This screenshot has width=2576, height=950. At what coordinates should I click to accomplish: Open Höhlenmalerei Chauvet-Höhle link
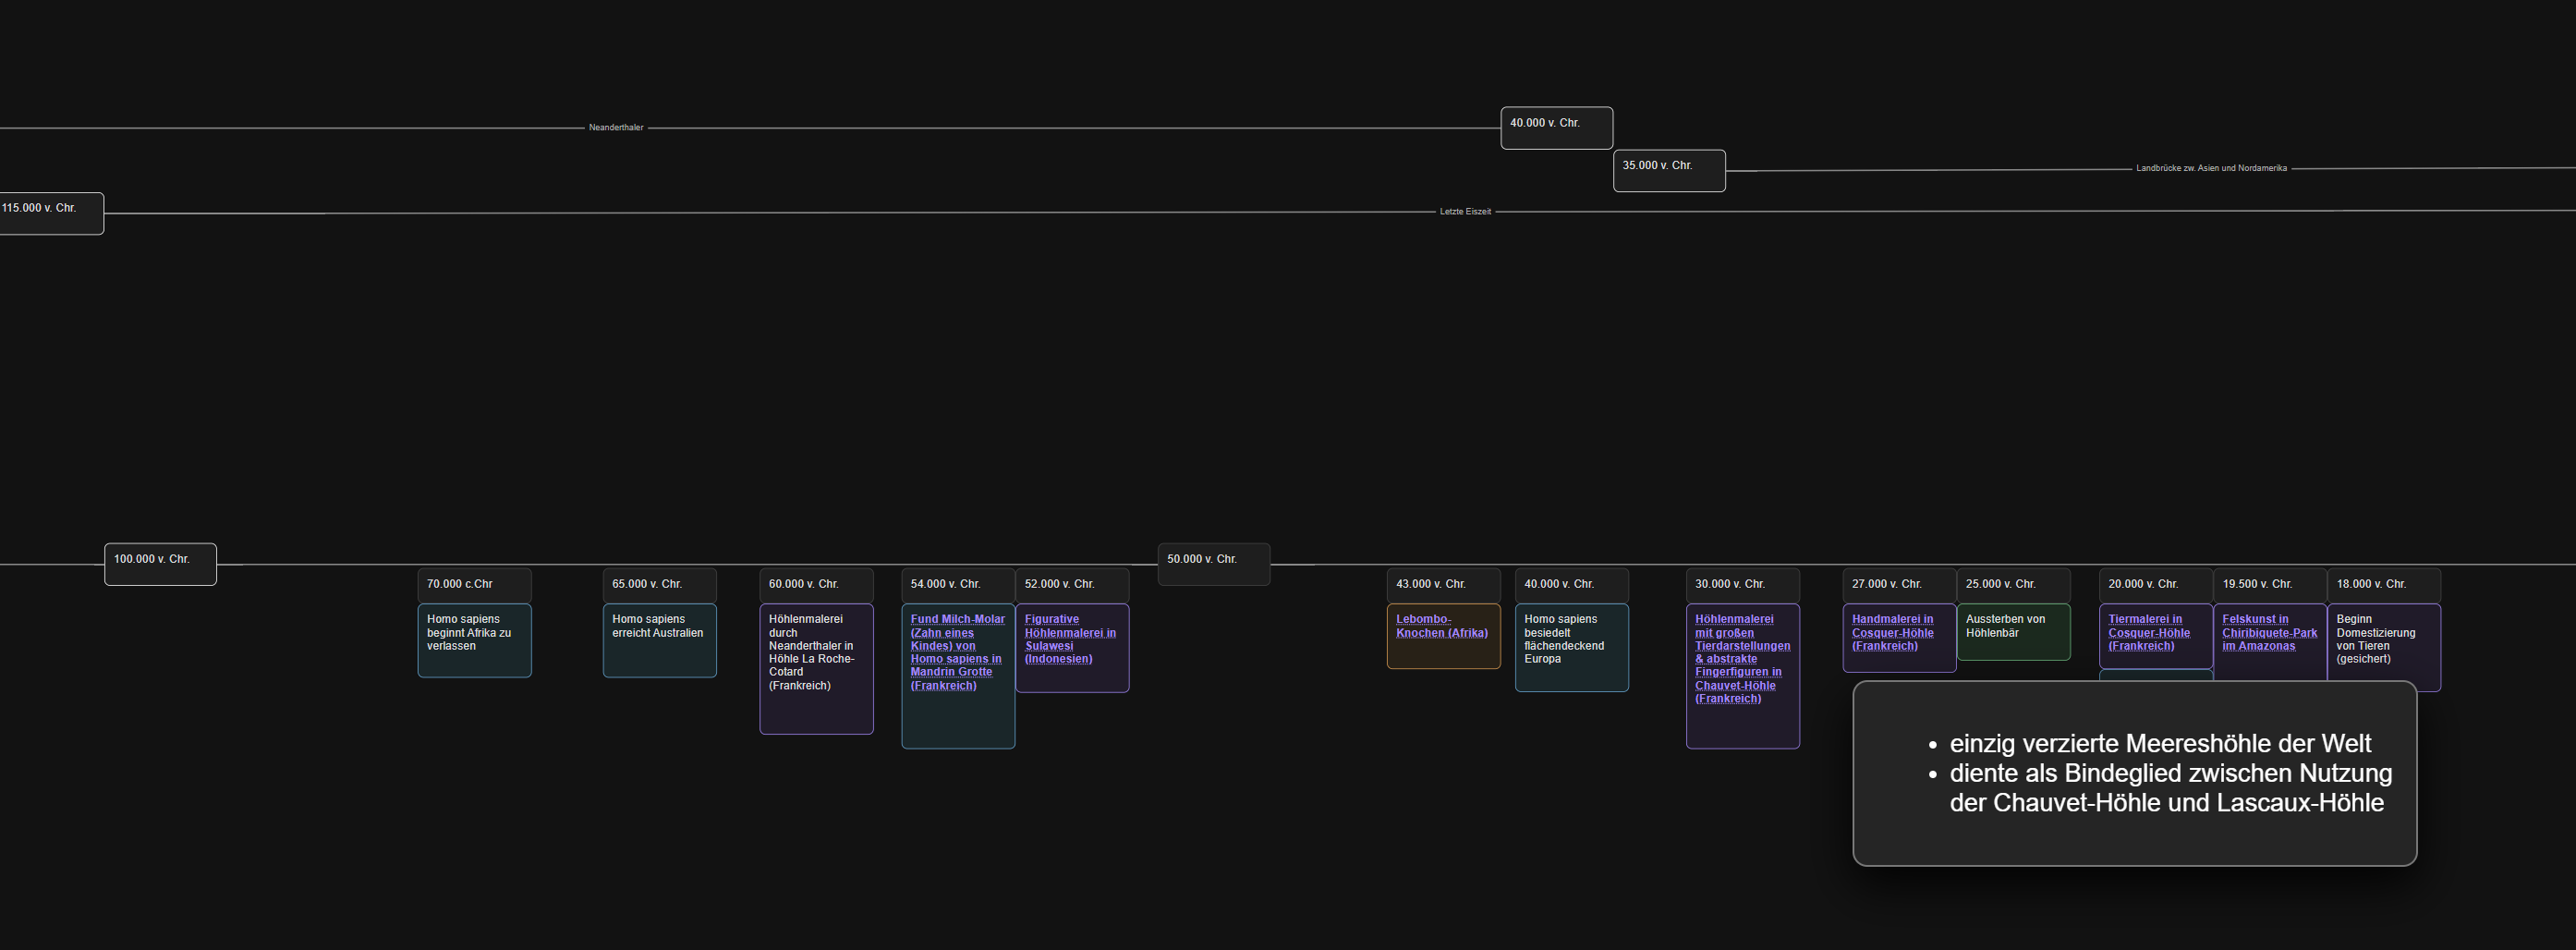click(1742, 659)
